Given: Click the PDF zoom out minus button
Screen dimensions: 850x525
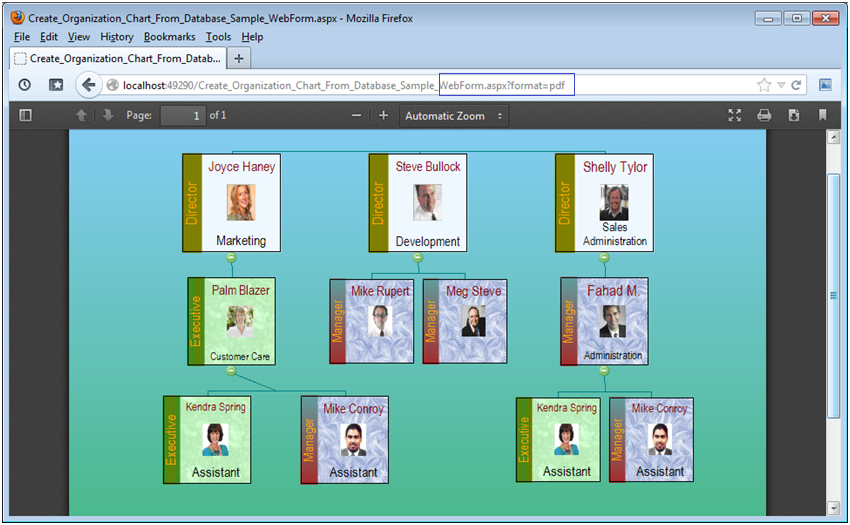Looking at the screenshot, I should pyautogui.click(x=356, y=116).
